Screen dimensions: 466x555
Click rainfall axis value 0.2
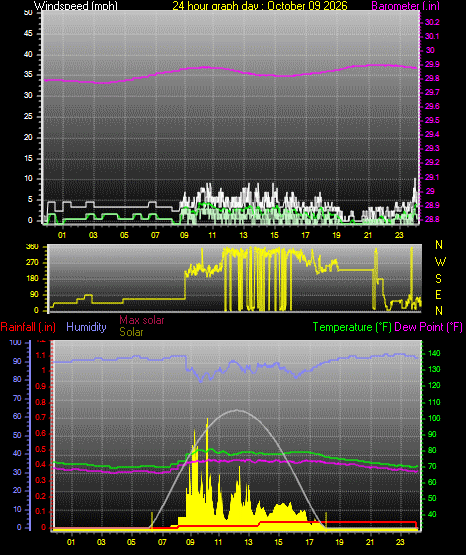tap(41, 496)
